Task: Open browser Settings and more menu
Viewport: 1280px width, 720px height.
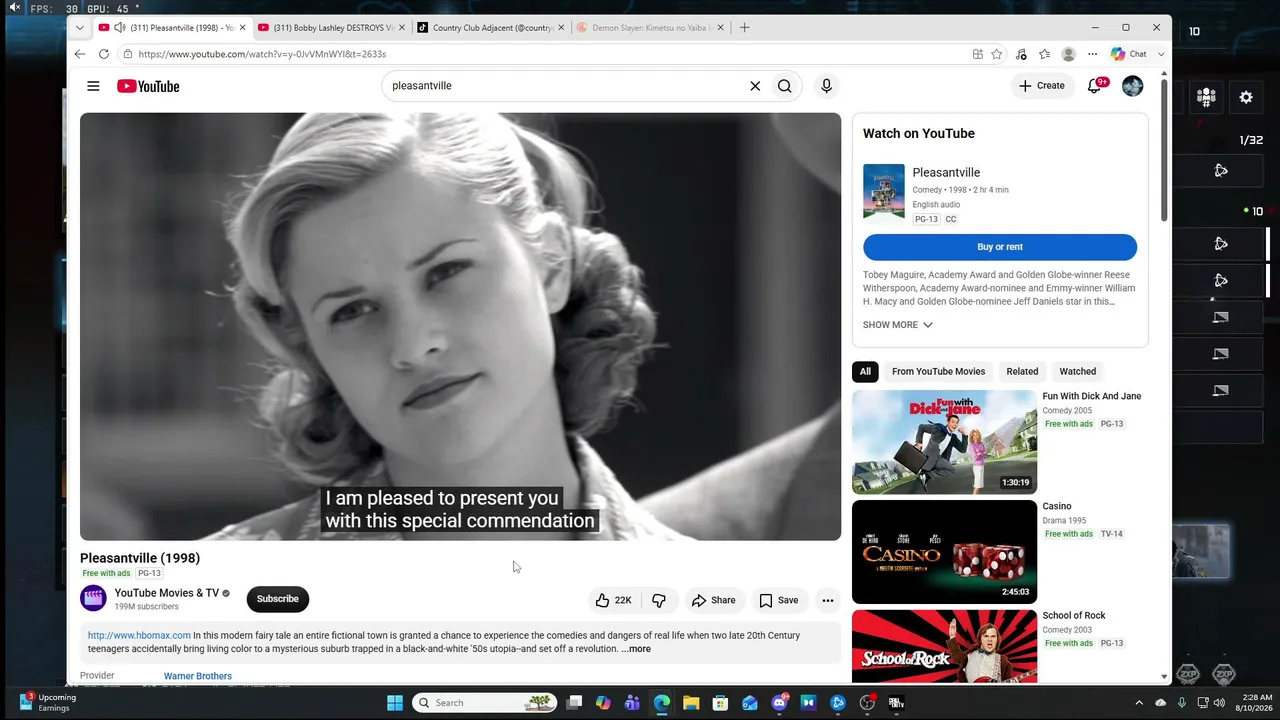Action: [1092, 54]
